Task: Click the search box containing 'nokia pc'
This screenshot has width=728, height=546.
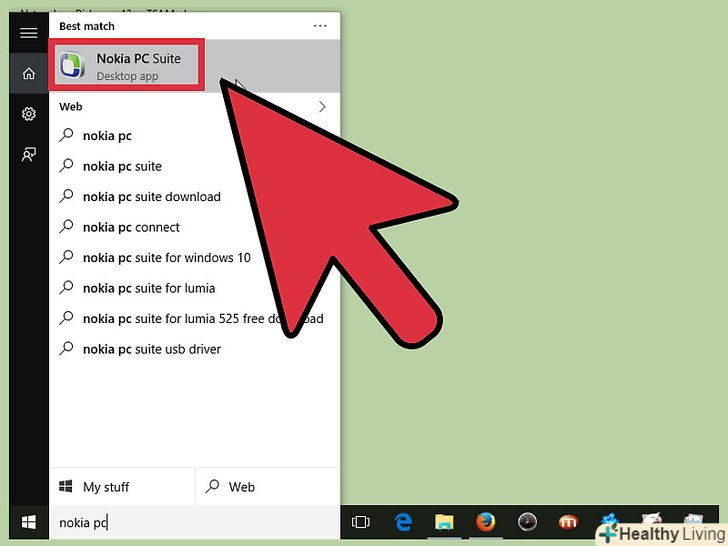Action: click(x=195, y=523)
